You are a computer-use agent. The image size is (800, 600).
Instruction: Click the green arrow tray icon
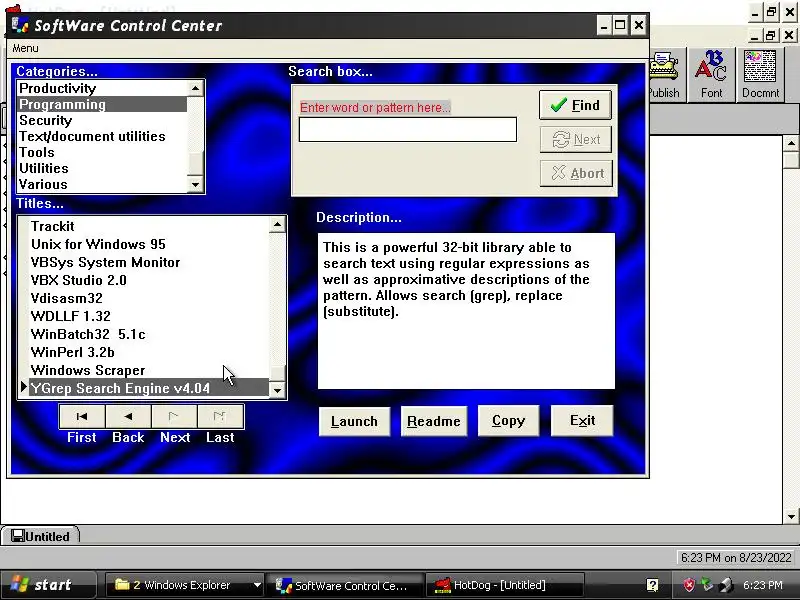[x=707, y=584]
